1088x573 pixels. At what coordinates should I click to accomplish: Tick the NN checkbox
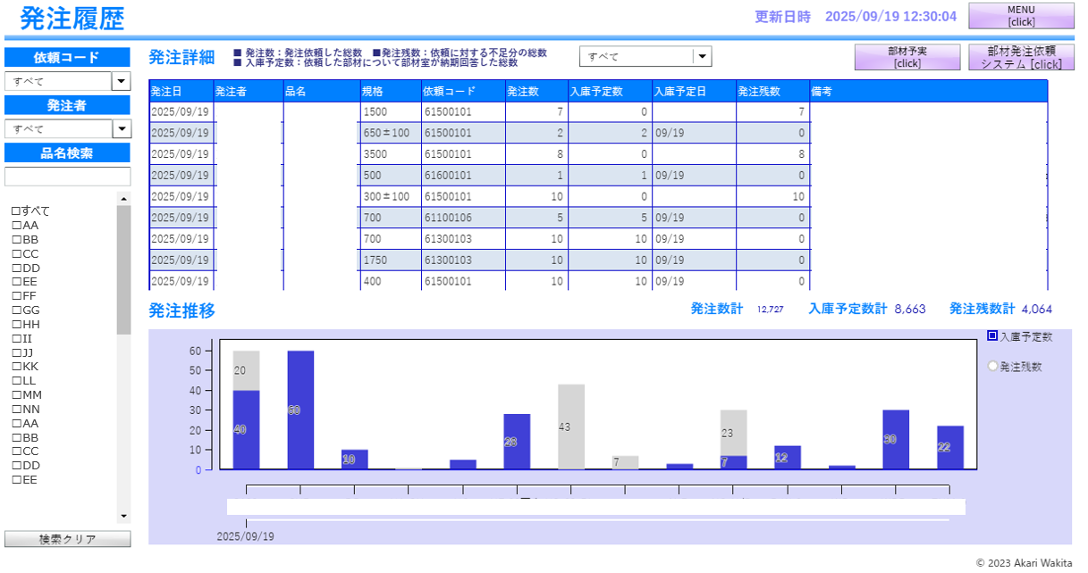click(x=16, y=409)
